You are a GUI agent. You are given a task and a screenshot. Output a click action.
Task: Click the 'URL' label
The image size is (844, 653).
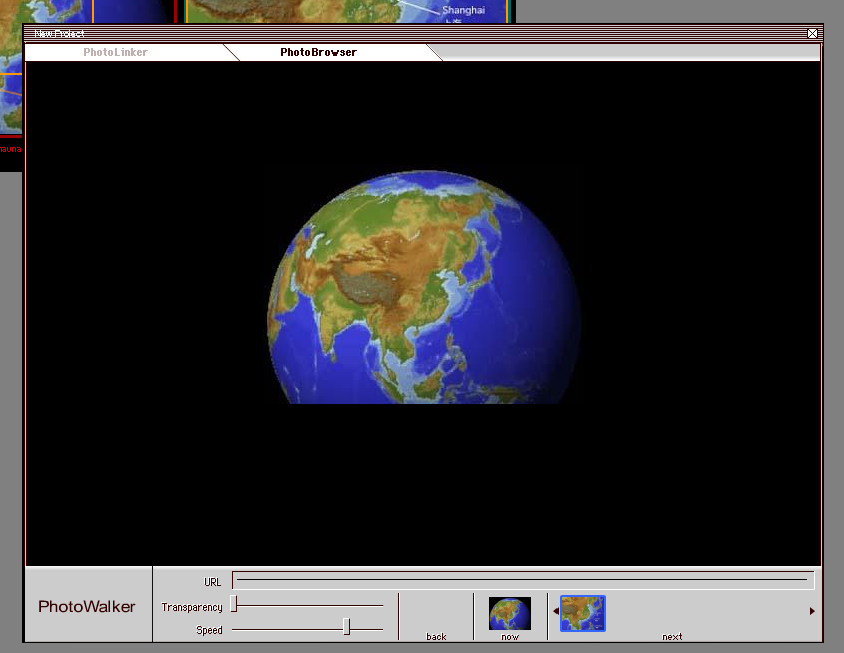point(212,581)
